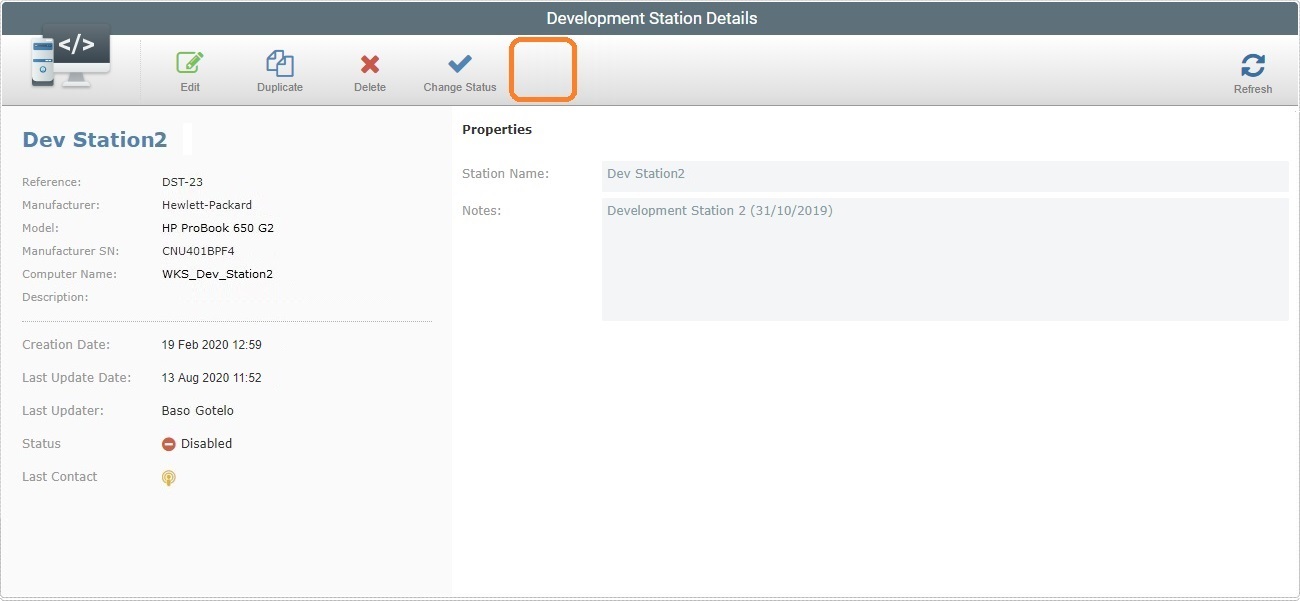Delete the development station record

click(370, 72)
